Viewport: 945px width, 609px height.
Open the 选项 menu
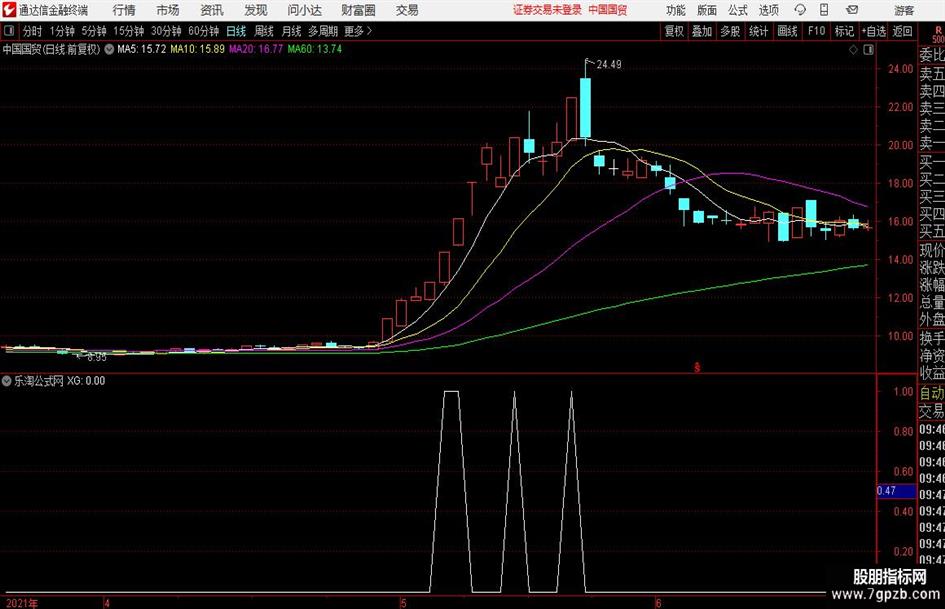tap(768, 10)
